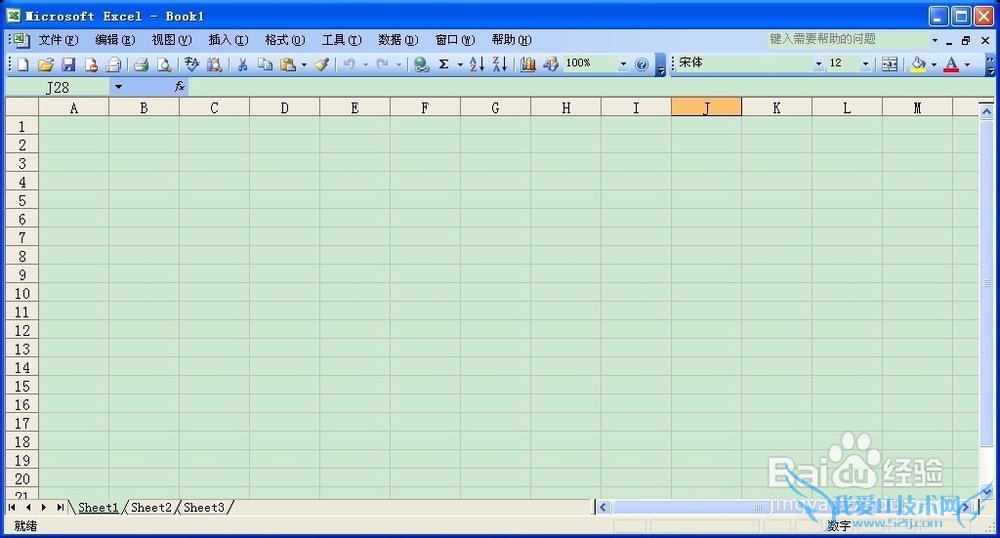Click the vertical scrollbar up arrow
This screenshot has height=538, width=1000.
click(x=986, y=112)
